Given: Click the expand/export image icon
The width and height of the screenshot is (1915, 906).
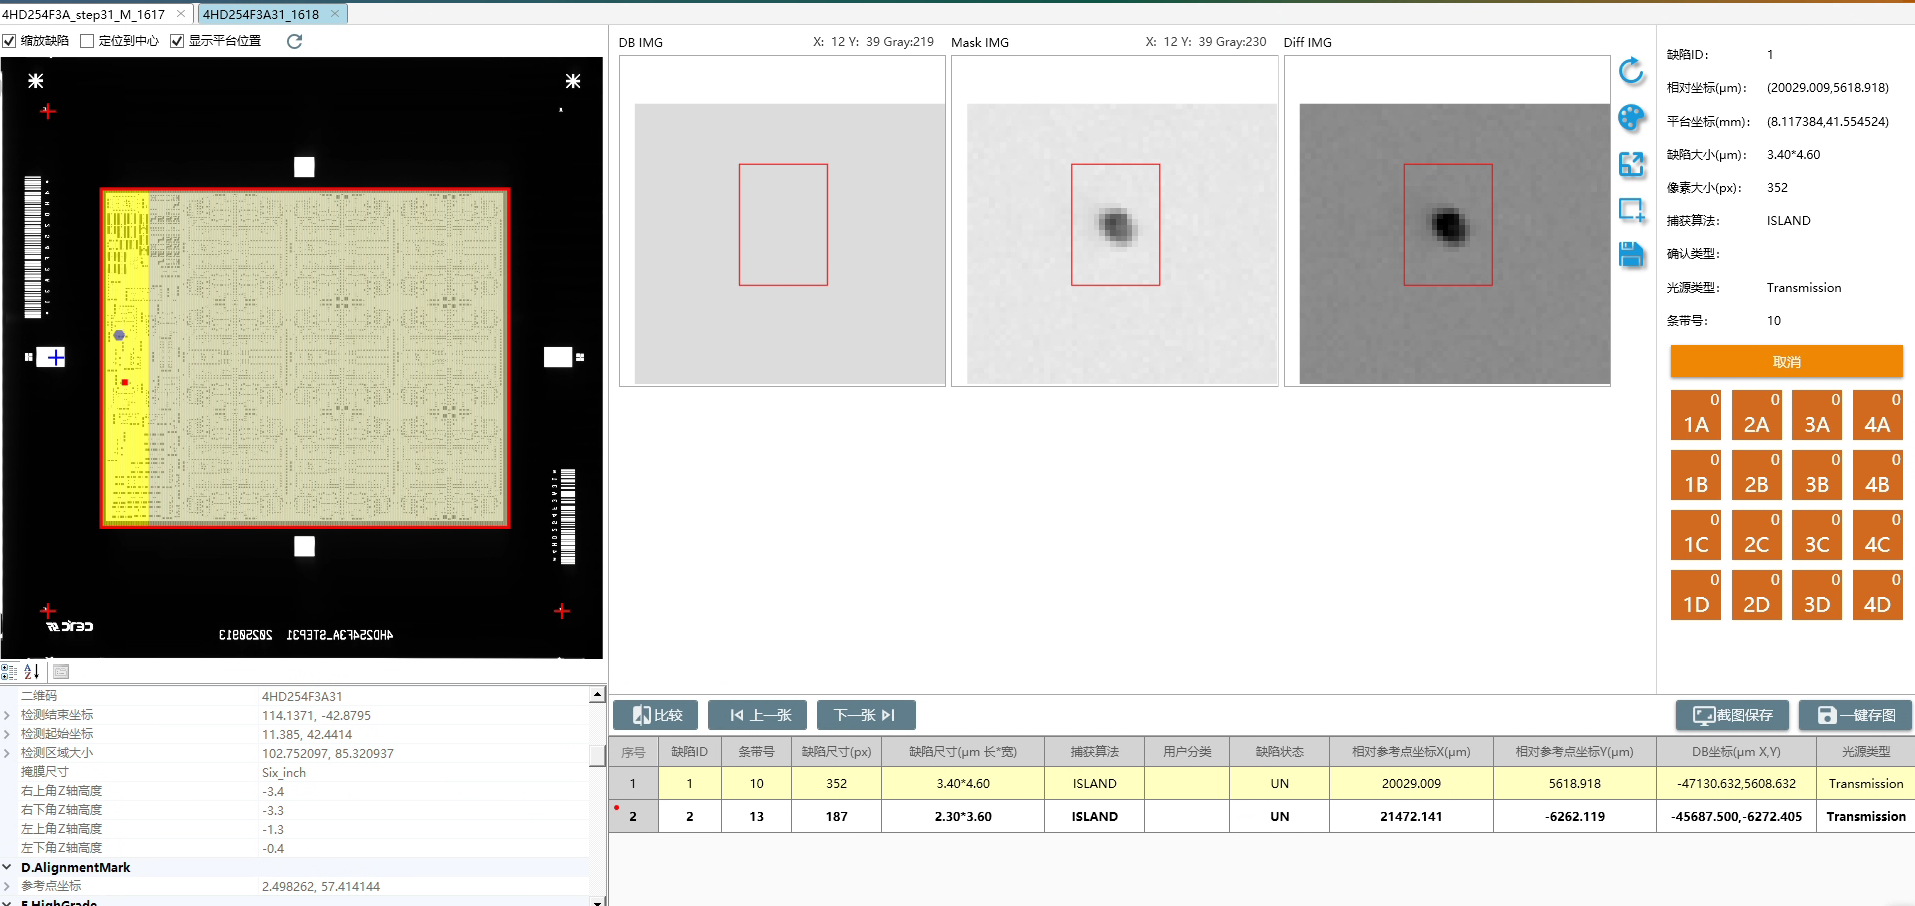Looking at the screenshot, I should click(1631, 164).
